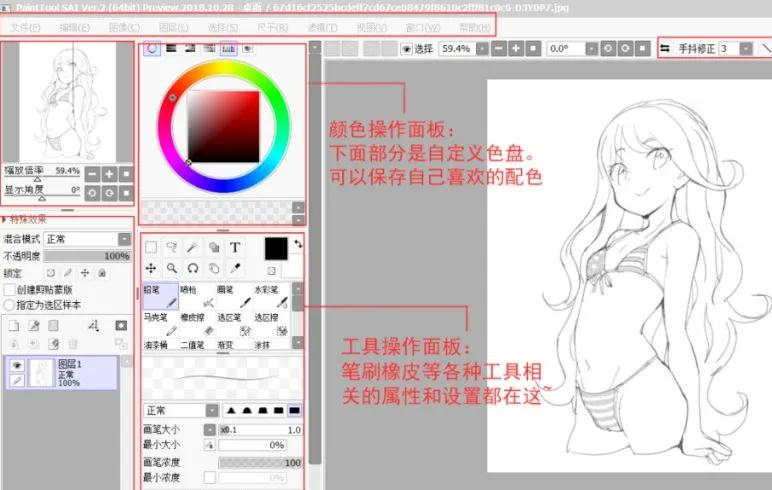This screenshot has width=772, height=490.
Task: Click the black foreground color swatch
Action: click(x=276, y=249)
